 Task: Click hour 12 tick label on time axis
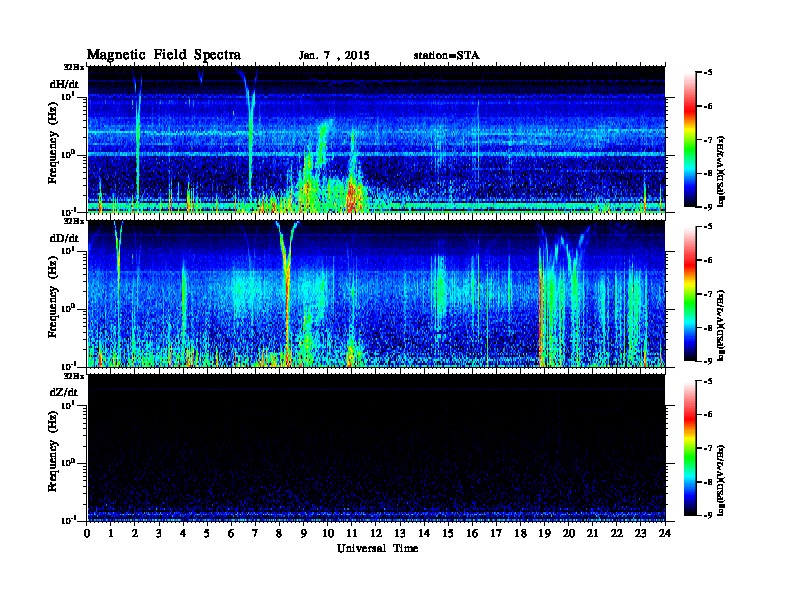pyautogui.click(x=376, y=533)
